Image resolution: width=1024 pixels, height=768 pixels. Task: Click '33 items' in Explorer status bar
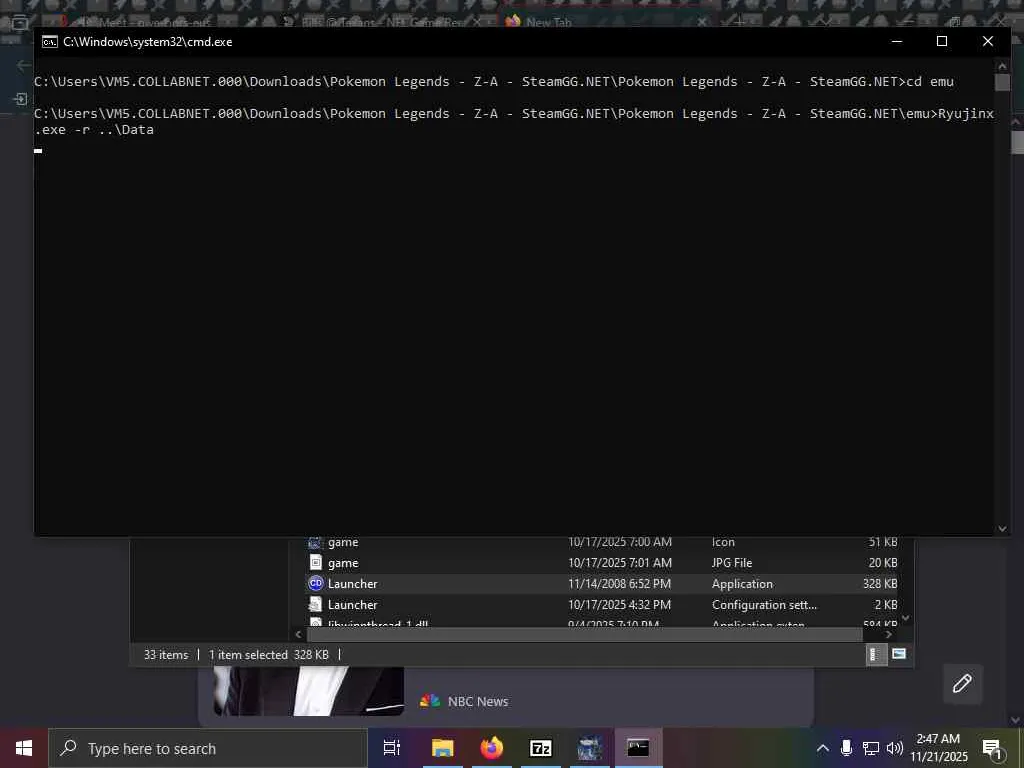[x=166, y=654]
